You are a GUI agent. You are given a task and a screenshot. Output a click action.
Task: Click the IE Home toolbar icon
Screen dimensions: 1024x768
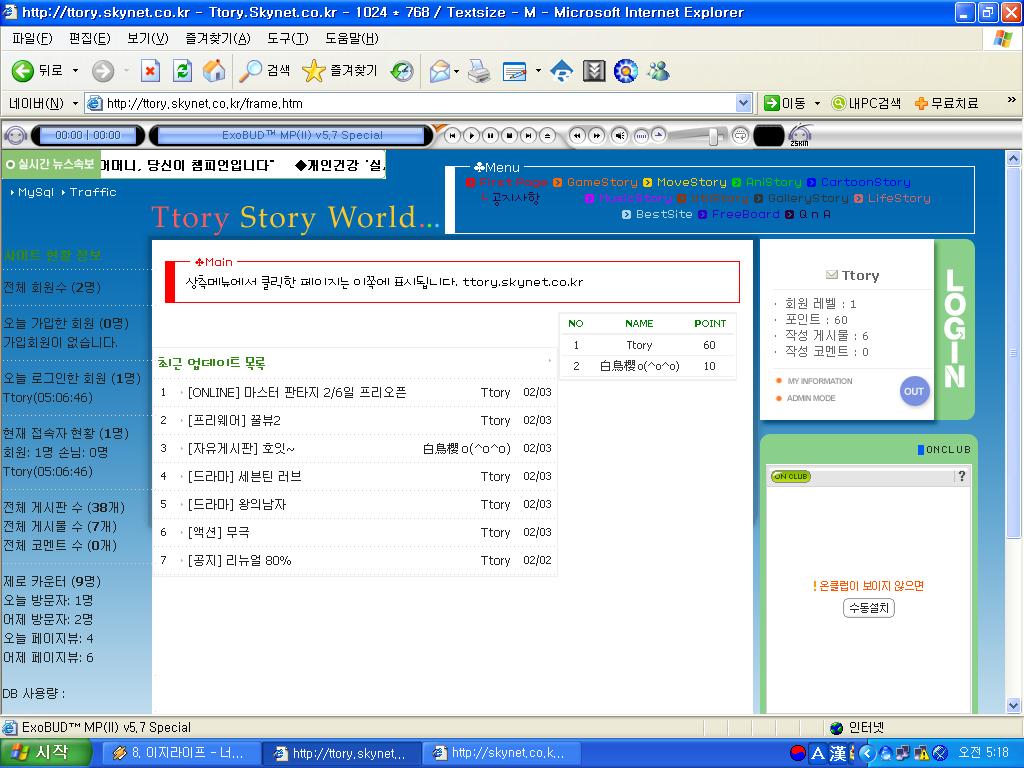[x=214, y=71]
